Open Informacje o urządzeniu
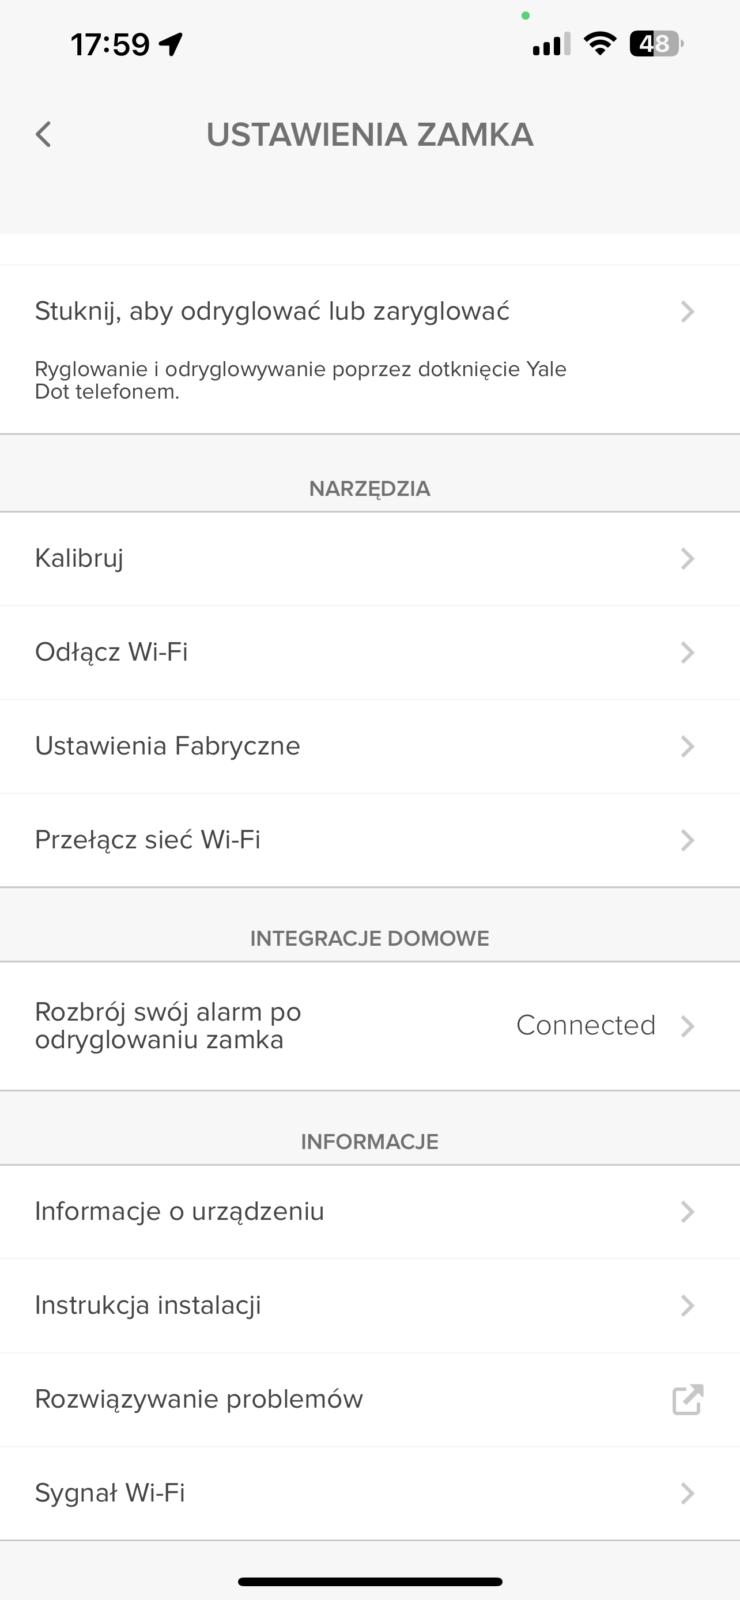This screenshot has height=1600, width=740. click(x=180, y=1212)
